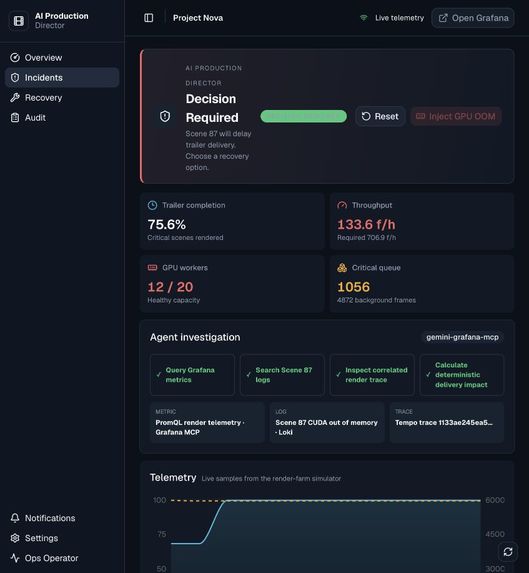Select the Query Grafana metrics step
Screen dimensions: 529x573
192,375
